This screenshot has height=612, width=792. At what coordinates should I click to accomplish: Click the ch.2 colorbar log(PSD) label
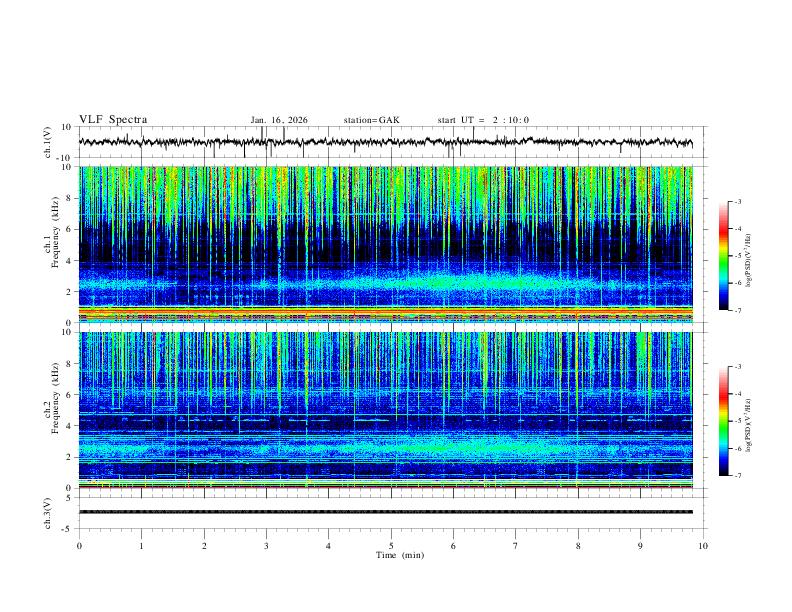tap(748, 426)
